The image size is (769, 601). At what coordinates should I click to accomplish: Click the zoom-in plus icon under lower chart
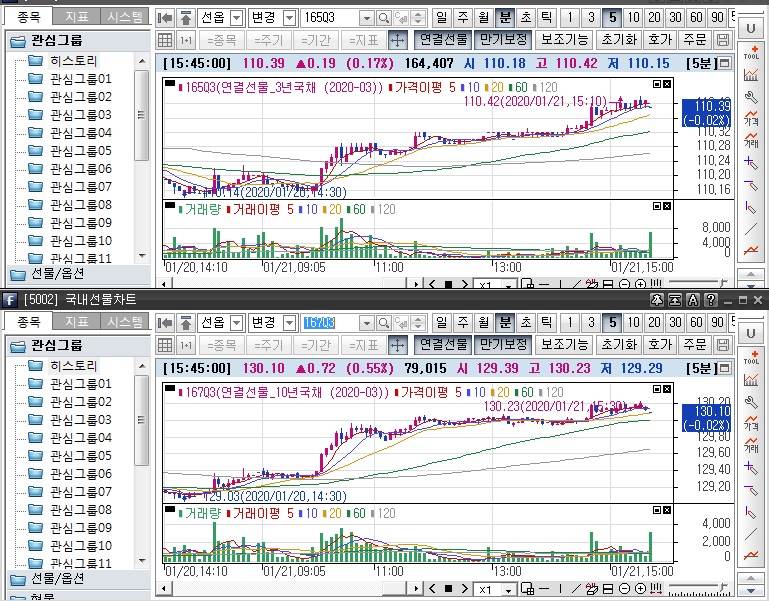(640, 590)
